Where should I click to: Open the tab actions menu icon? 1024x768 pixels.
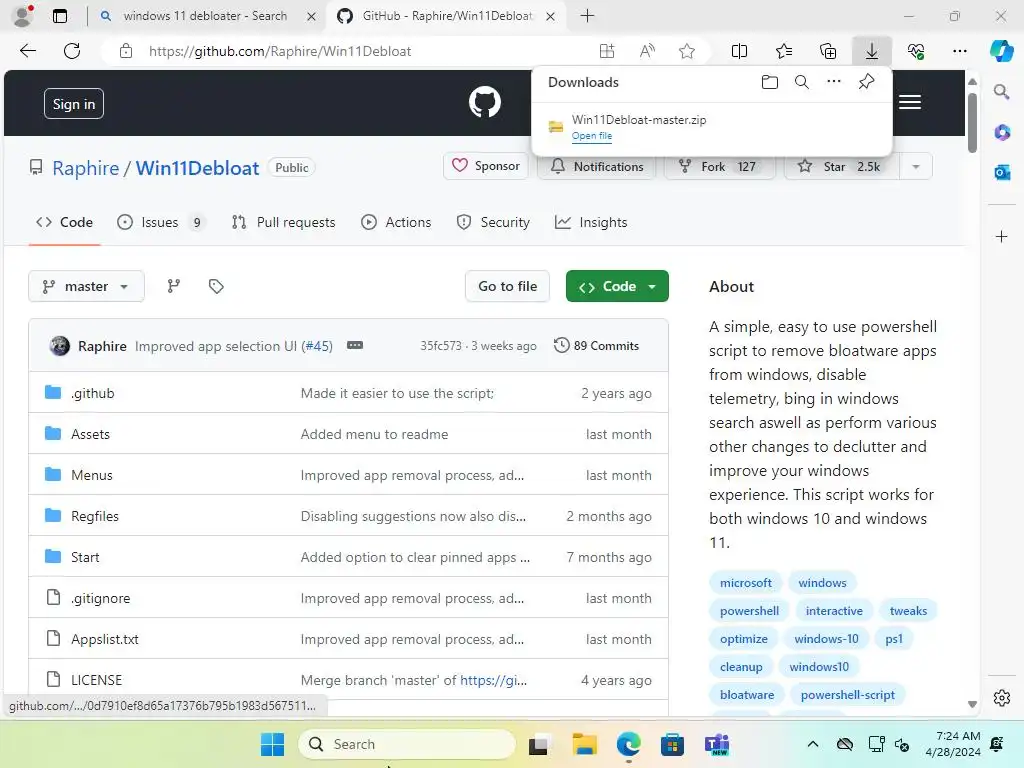click(x=60, y=16)
